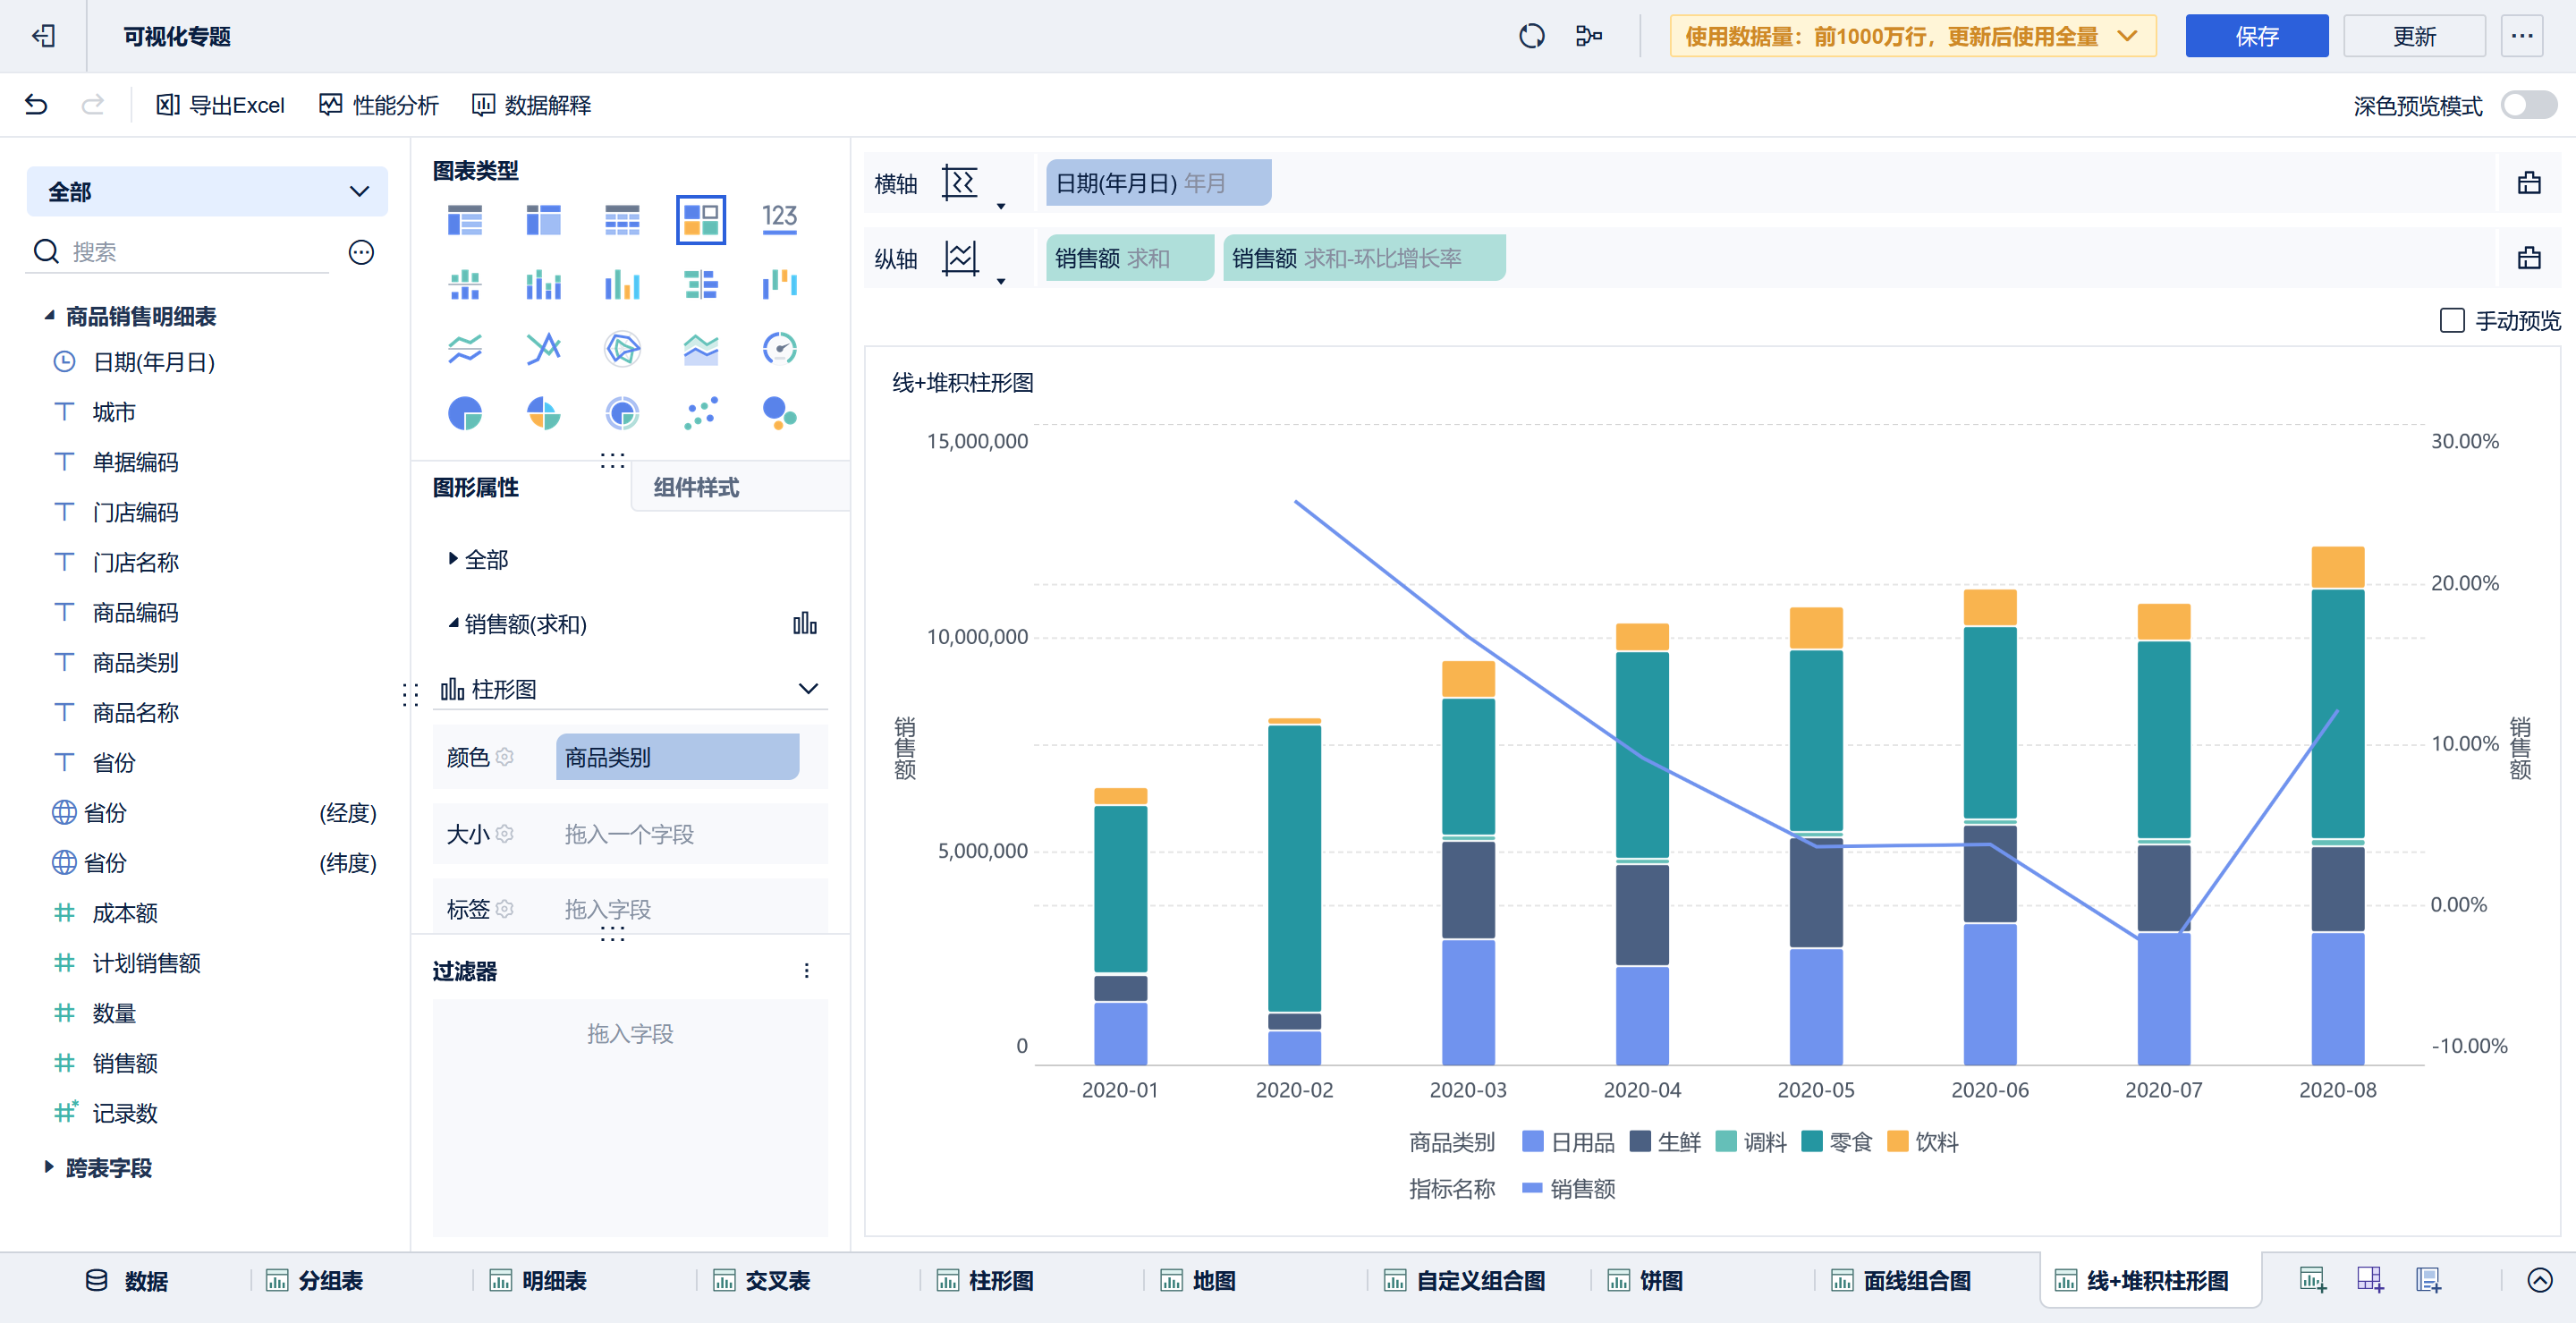
Task: Open the 全部 dataset dropdown
Action: point(207,191)
